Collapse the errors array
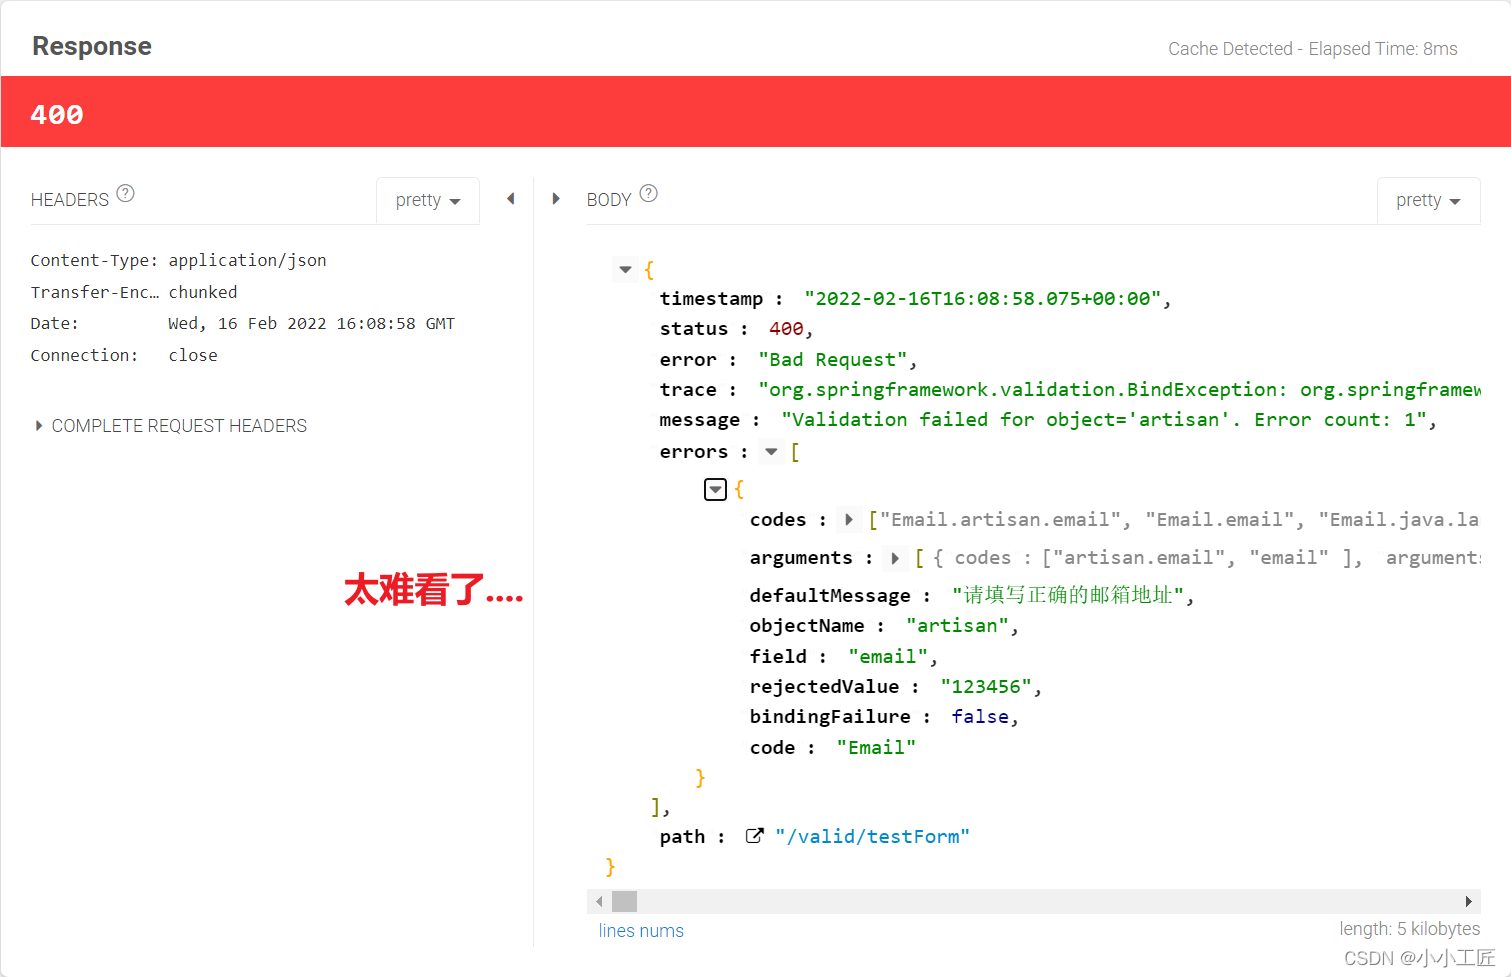1511x977 pixels. click(x=770, y=451)
